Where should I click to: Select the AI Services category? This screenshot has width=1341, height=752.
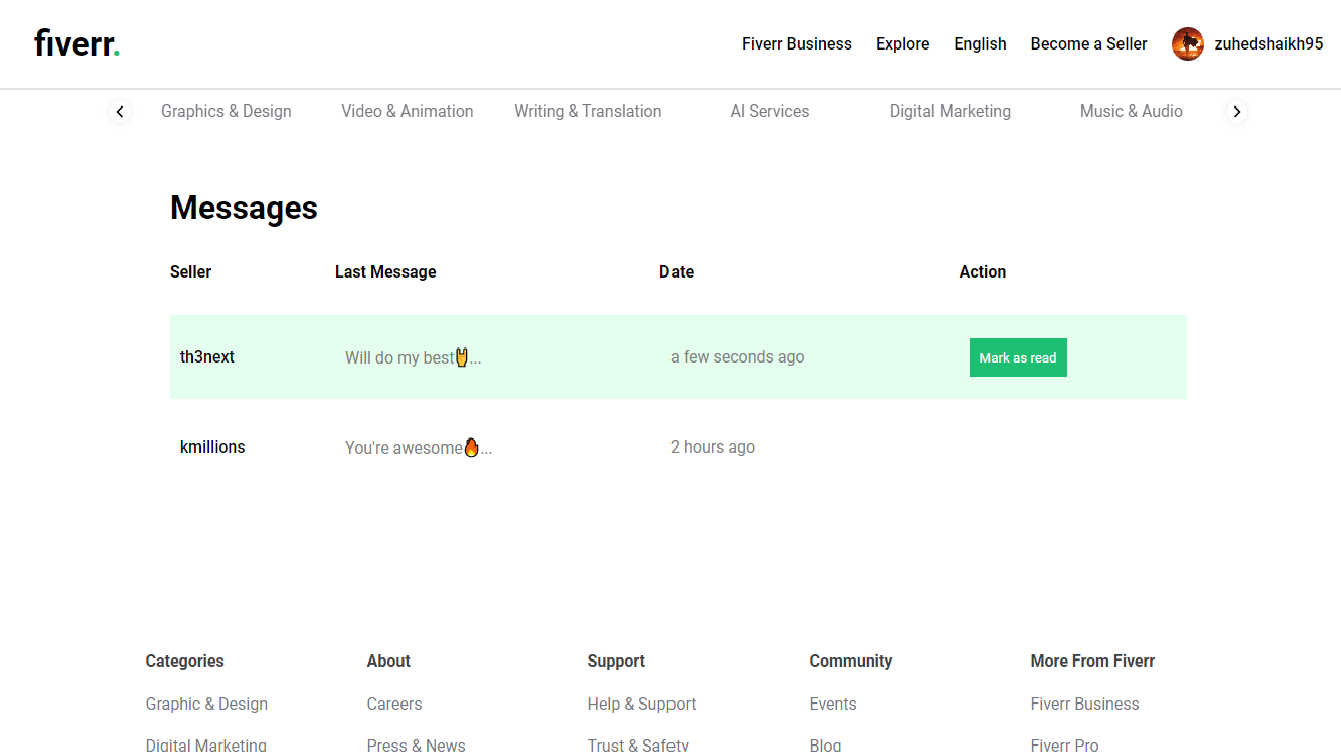(x=770, y=111)
